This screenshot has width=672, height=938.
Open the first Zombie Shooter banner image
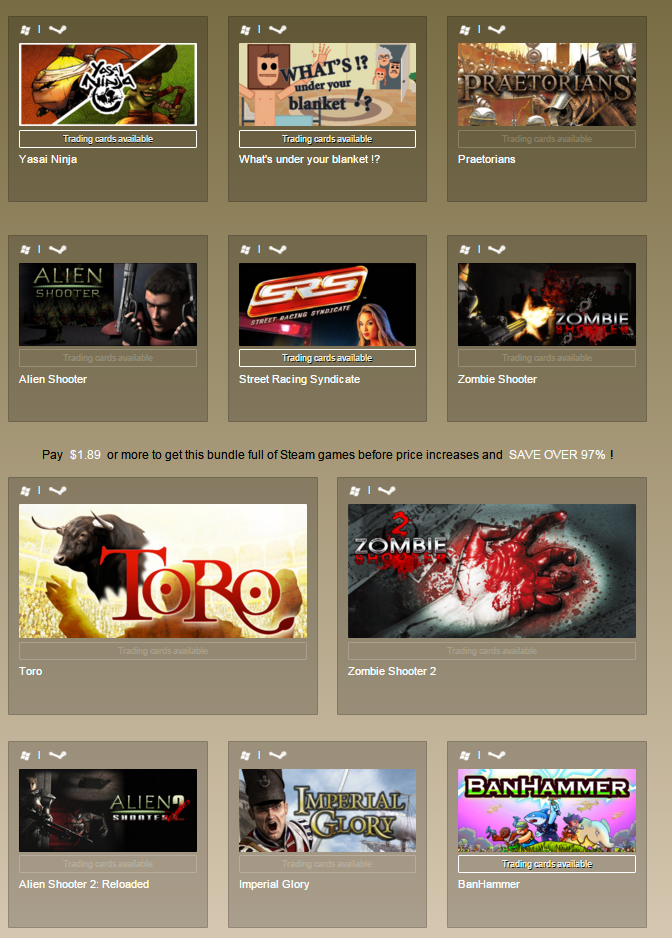click(547, 304)
